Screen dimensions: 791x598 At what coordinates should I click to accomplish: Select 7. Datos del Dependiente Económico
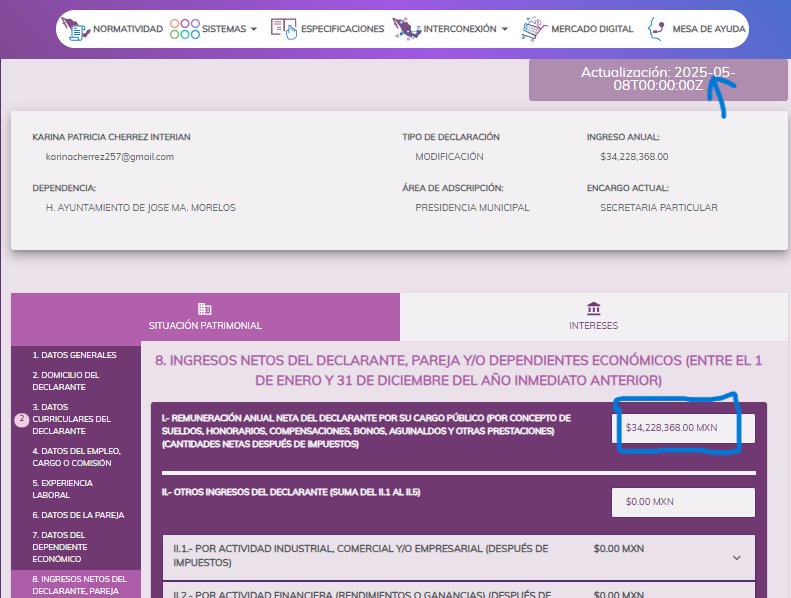(x=66, y=547)
